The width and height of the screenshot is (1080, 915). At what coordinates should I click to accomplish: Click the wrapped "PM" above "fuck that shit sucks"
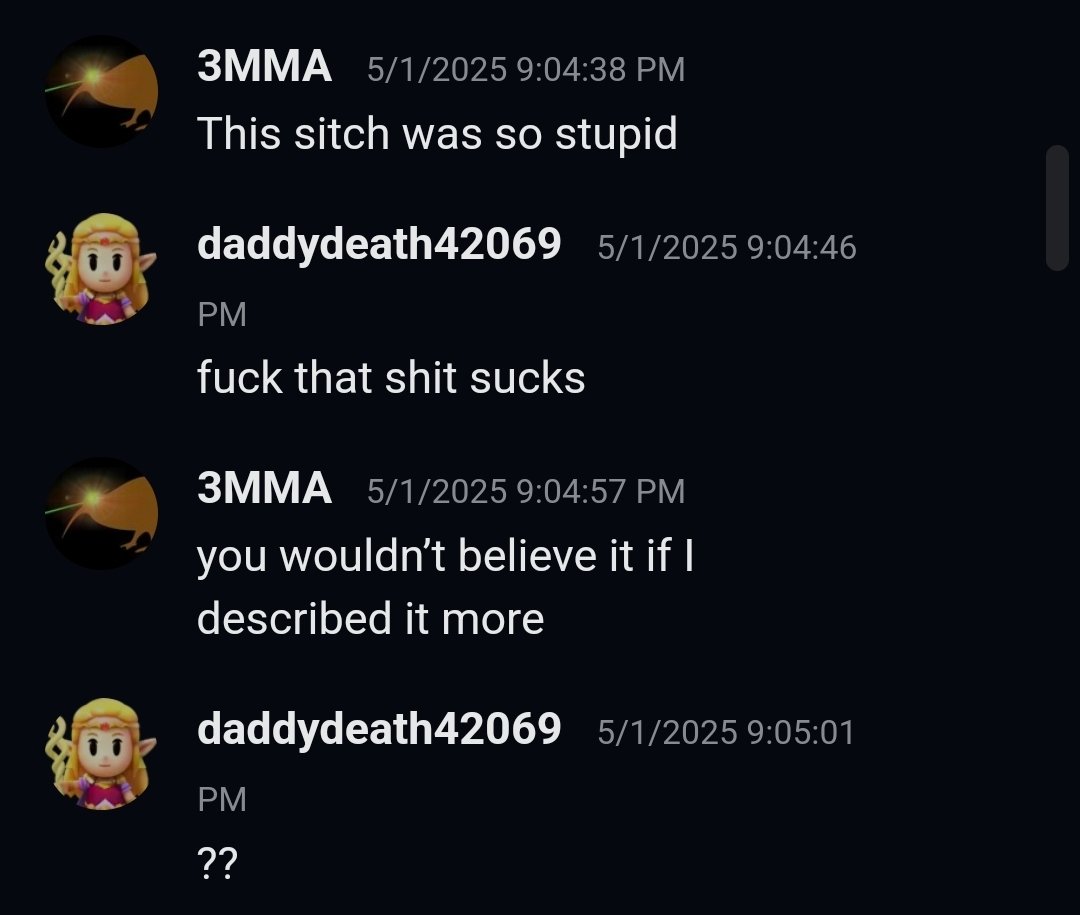(x=222, y=314)
